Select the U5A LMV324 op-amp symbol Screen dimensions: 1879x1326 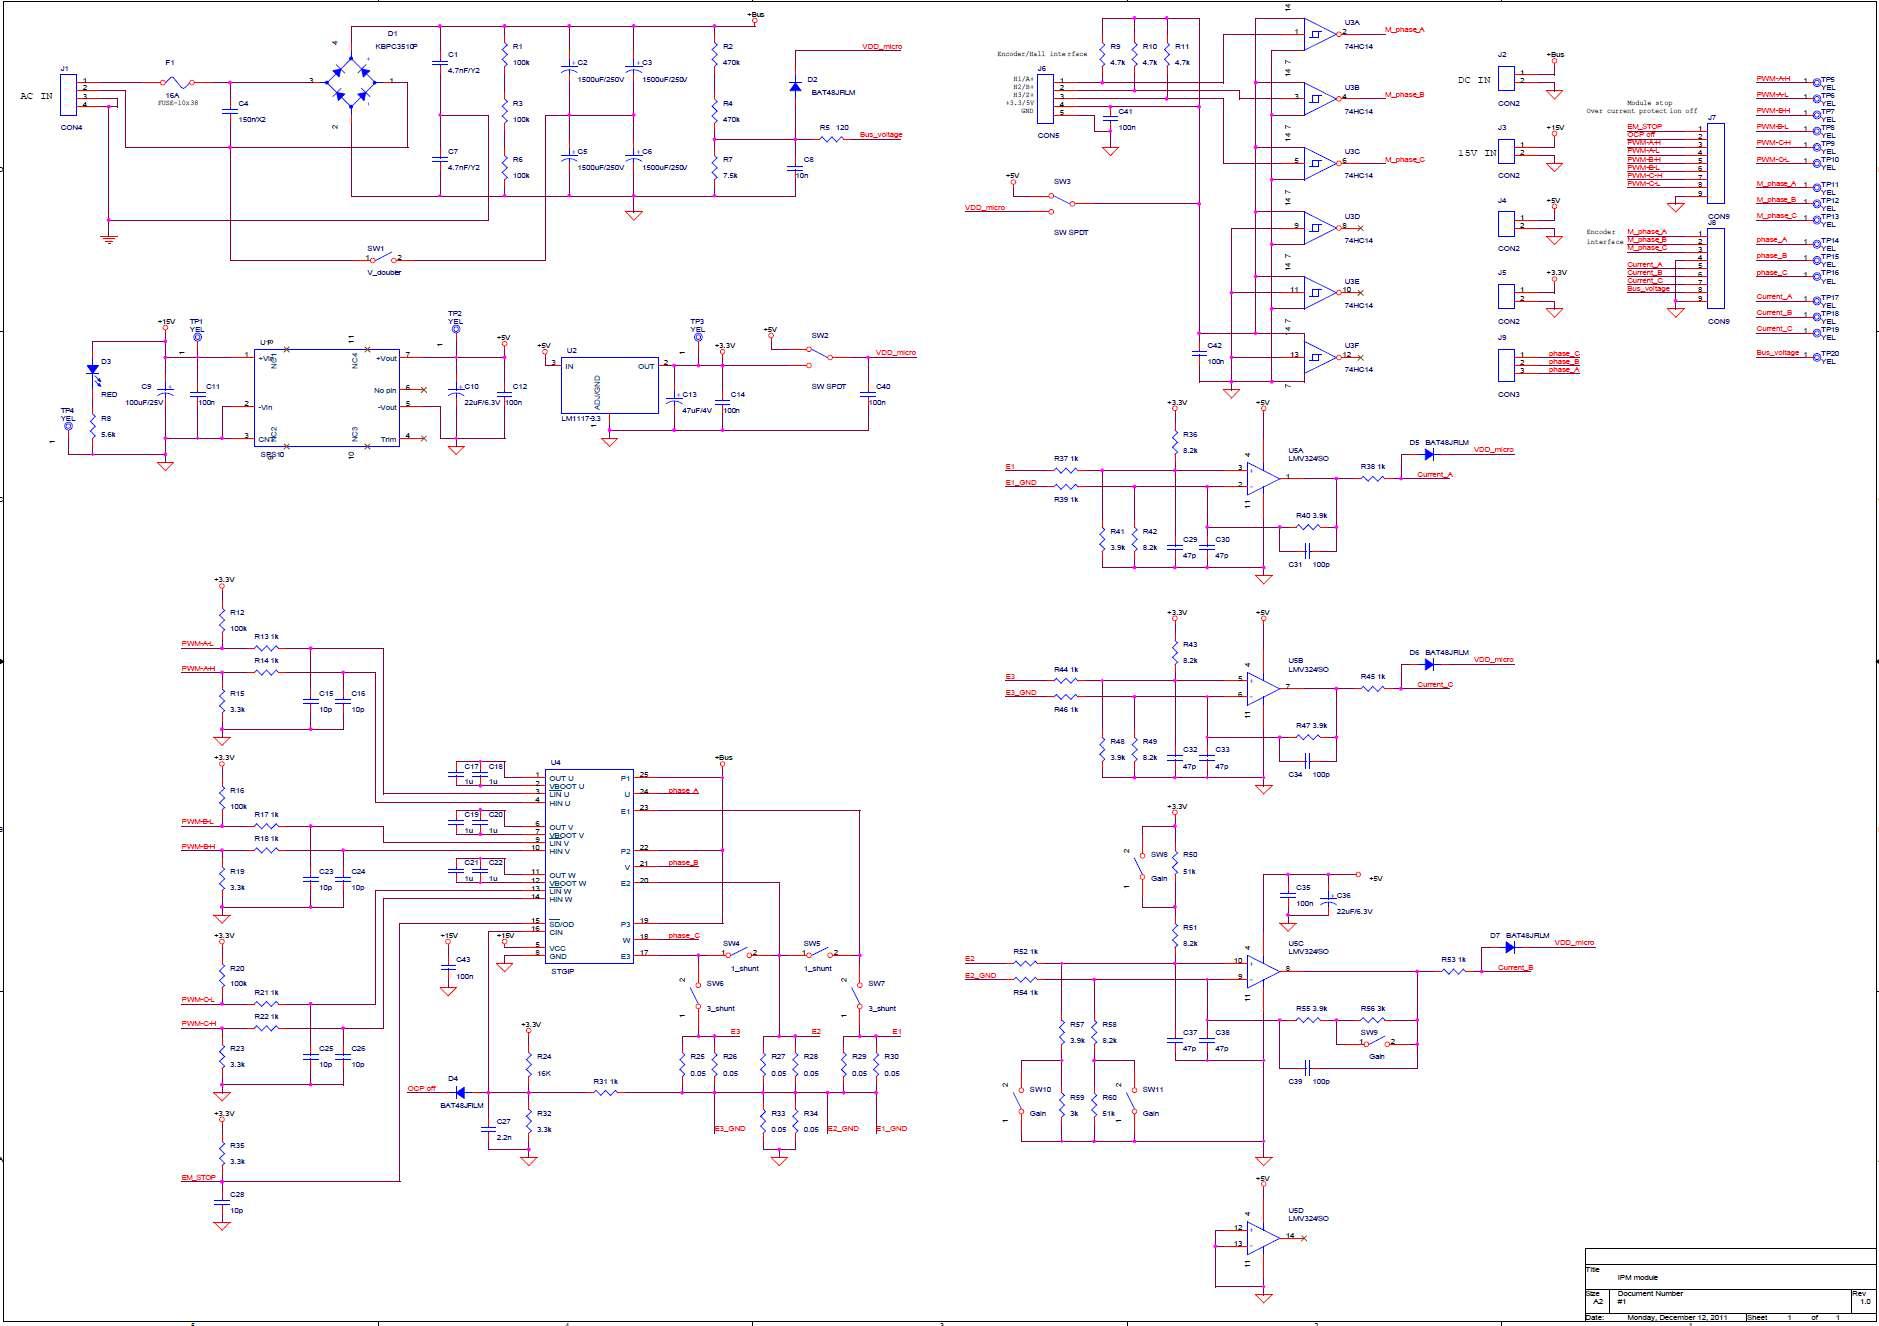(x=1263, y=477)
